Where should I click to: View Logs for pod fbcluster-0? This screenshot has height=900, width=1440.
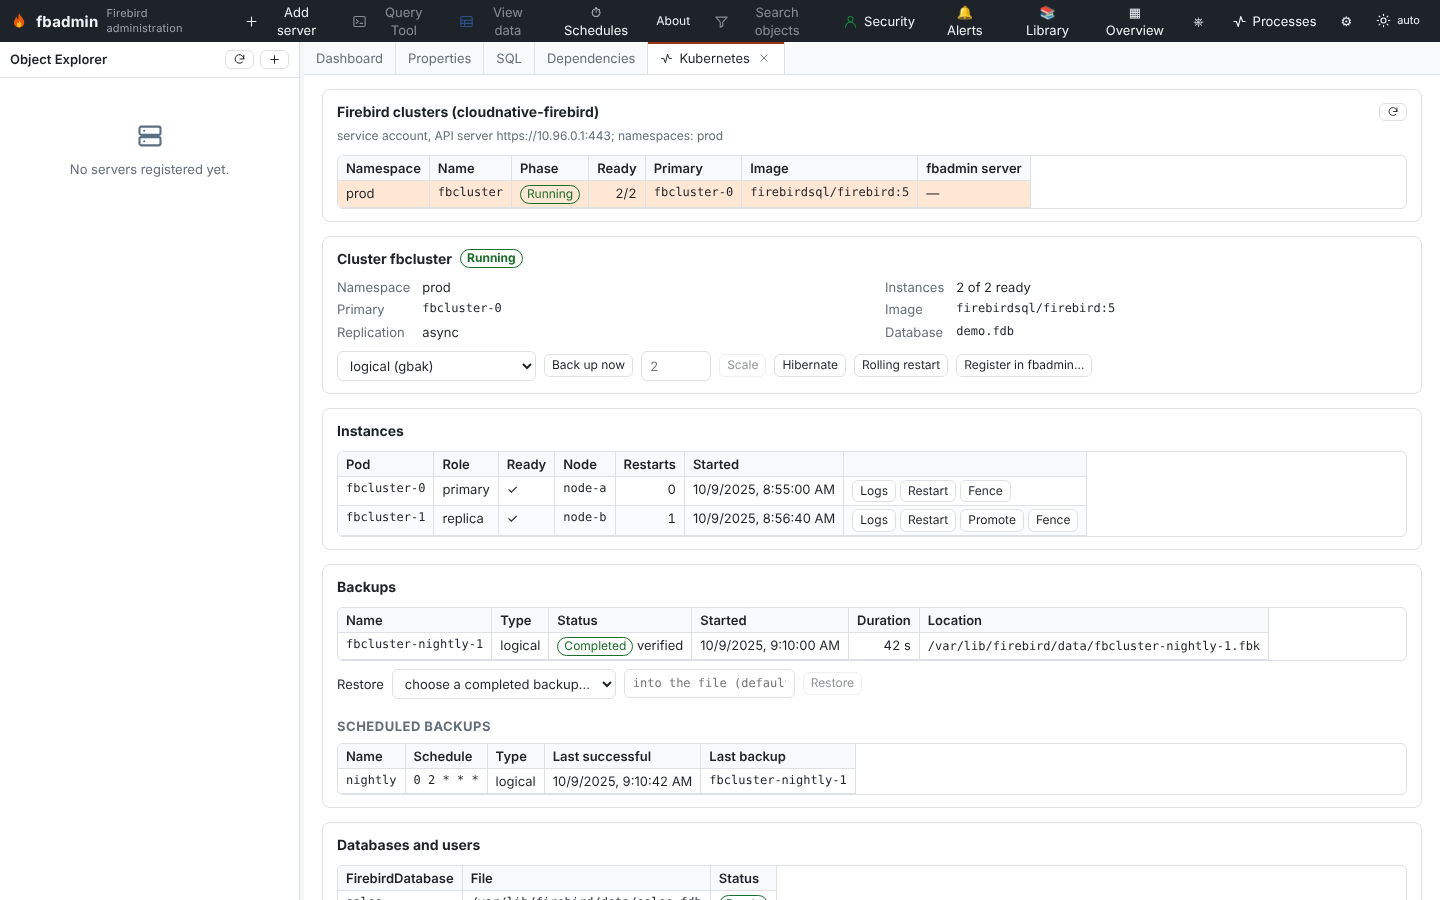tap(874, 491)
